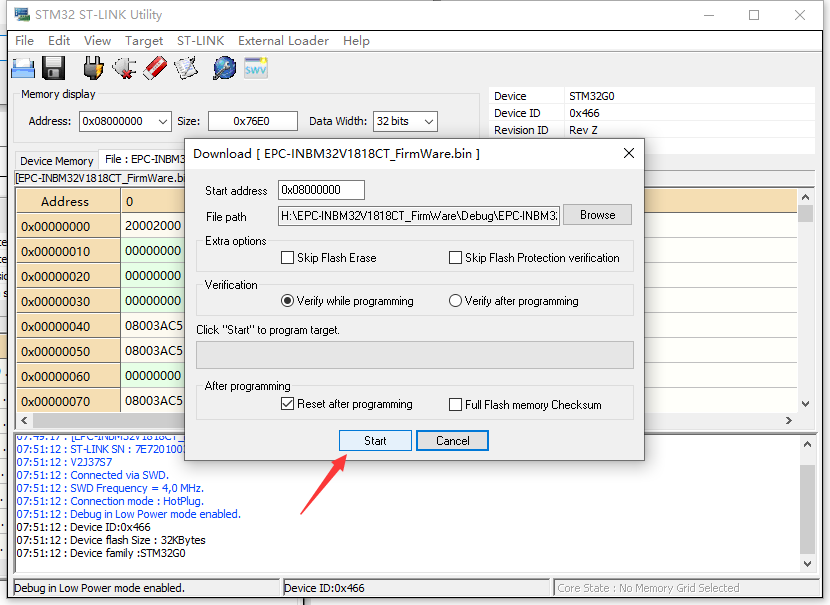Open the ST-LINK menu
Image resolution: width=830 pixels, height=605 pixels.
tap(200, 41)
